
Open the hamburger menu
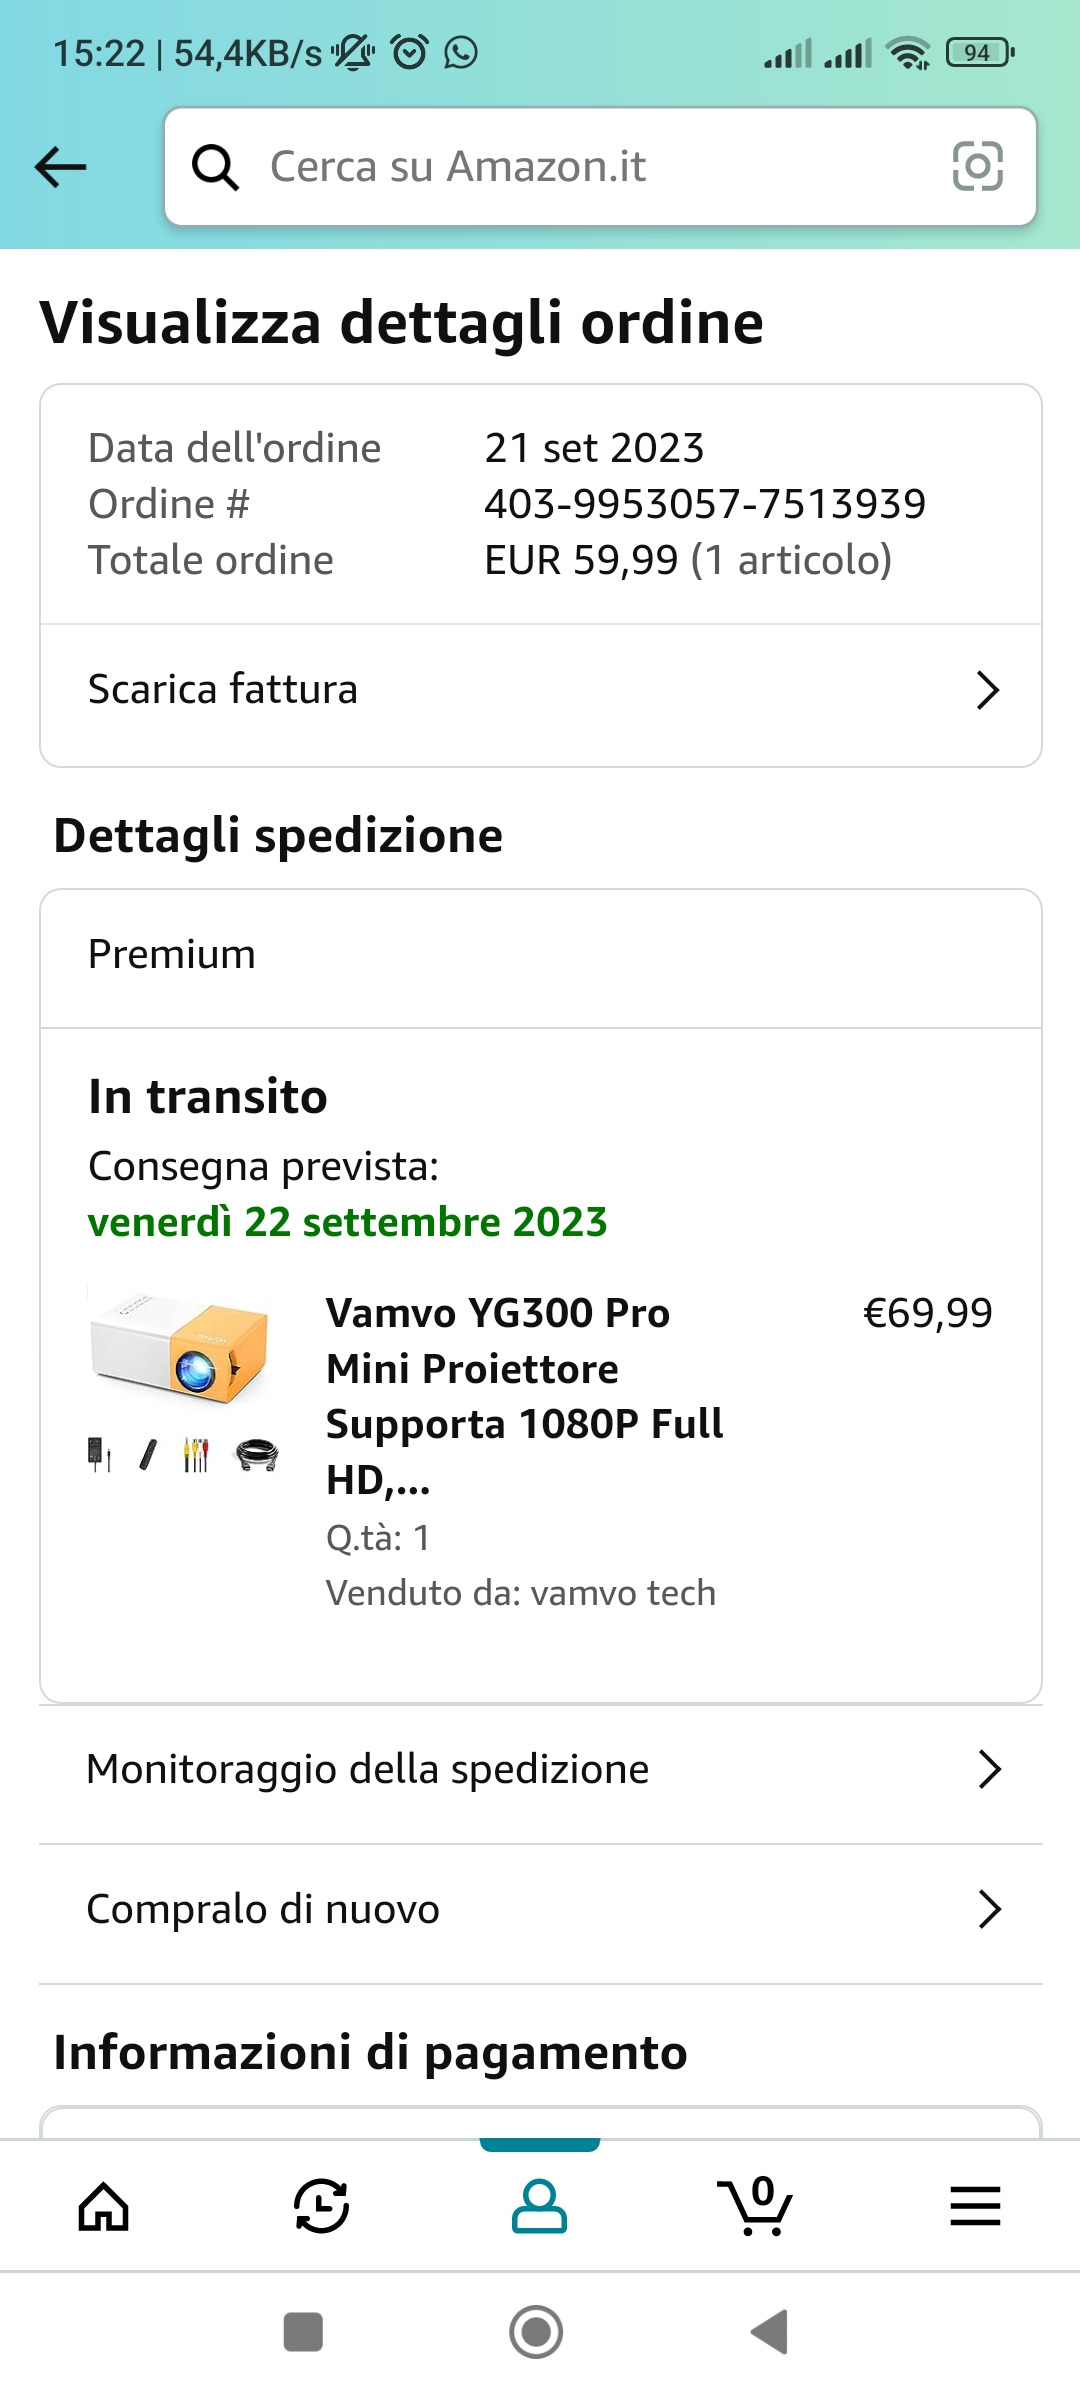click(x=975, y=2206)
